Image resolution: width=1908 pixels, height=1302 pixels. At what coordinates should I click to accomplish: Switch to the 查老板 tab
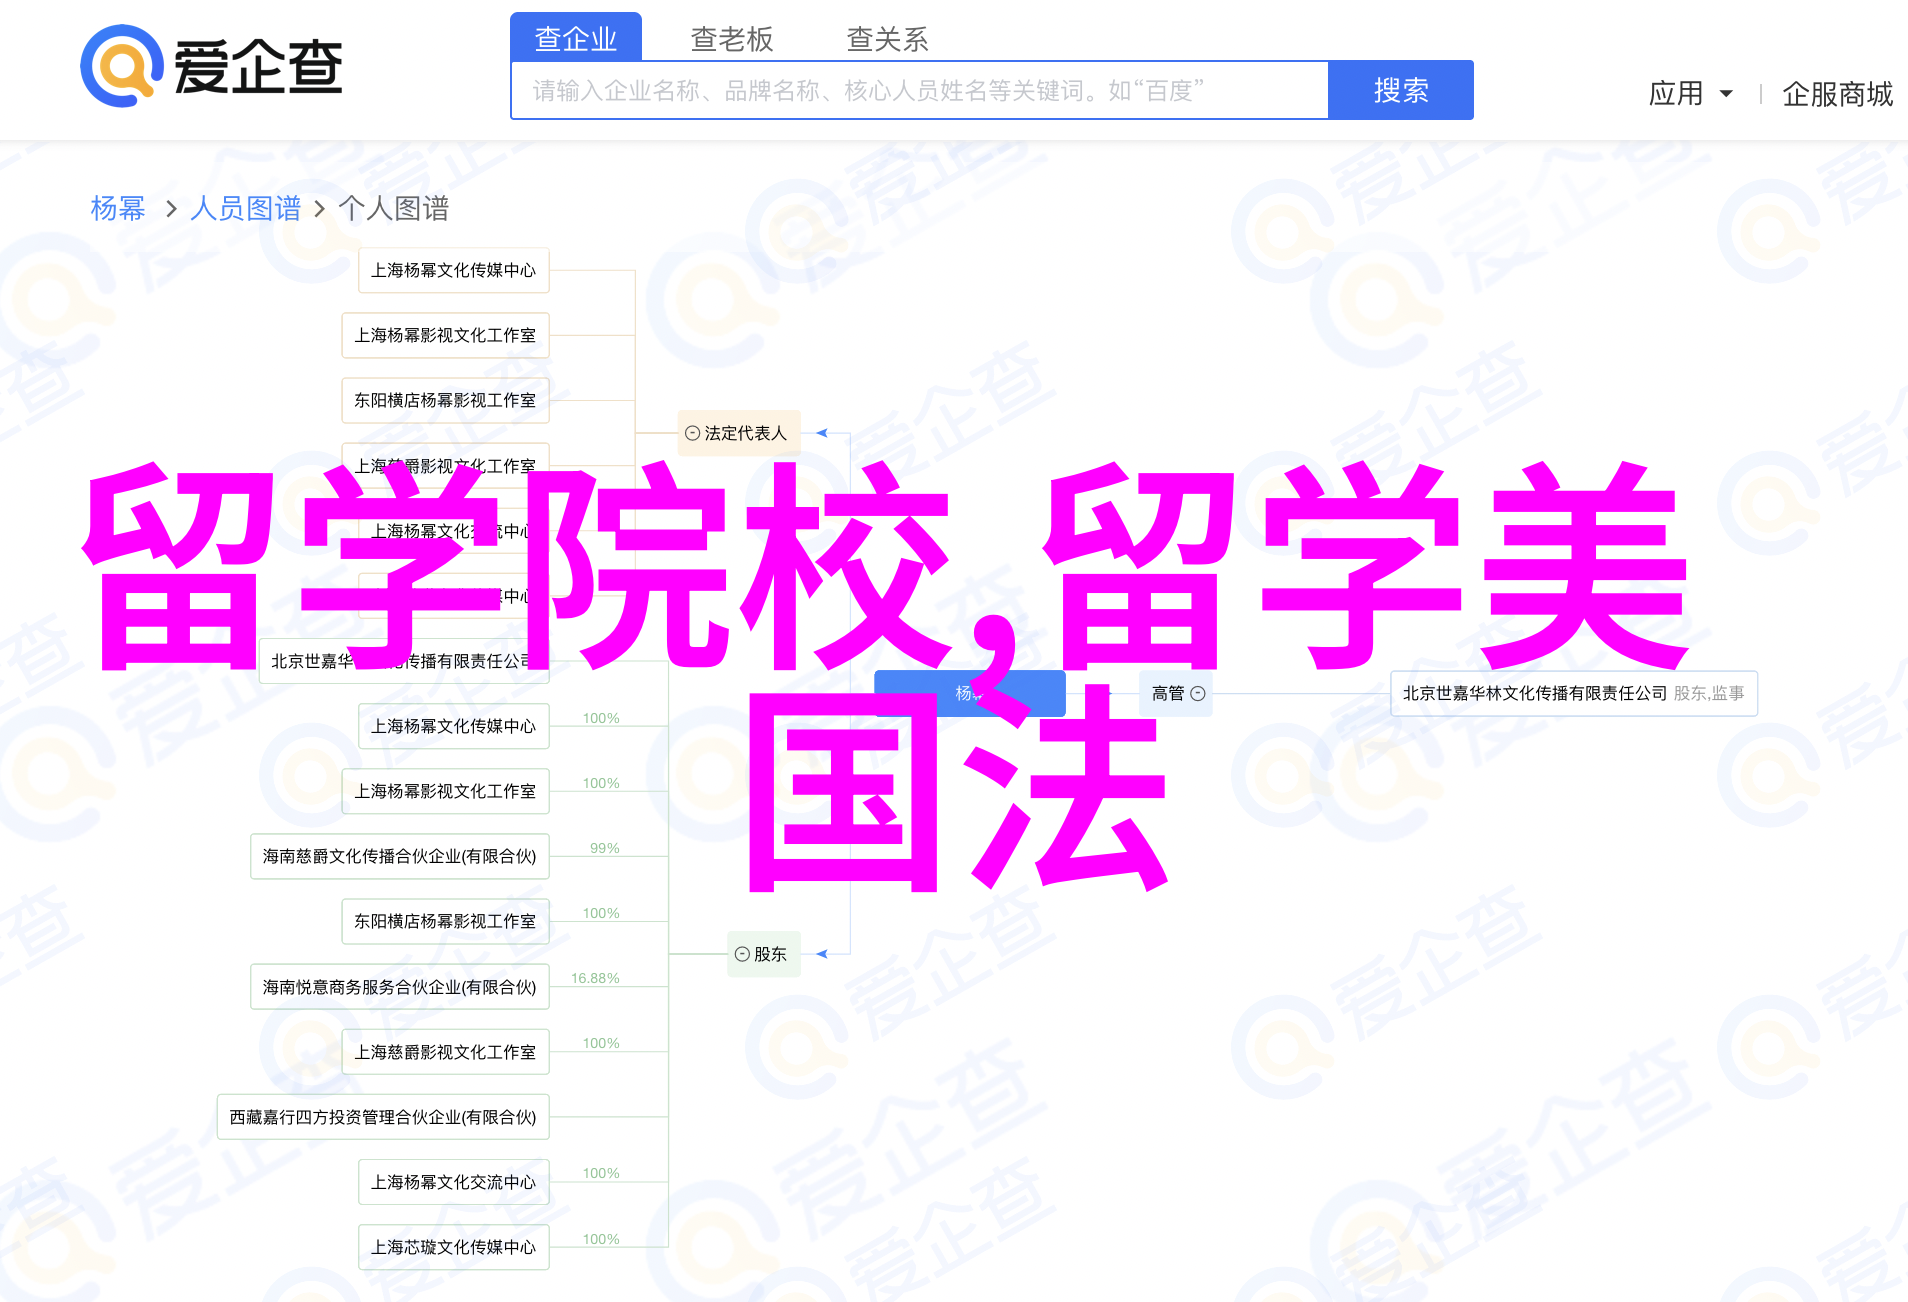coord(732,38)
